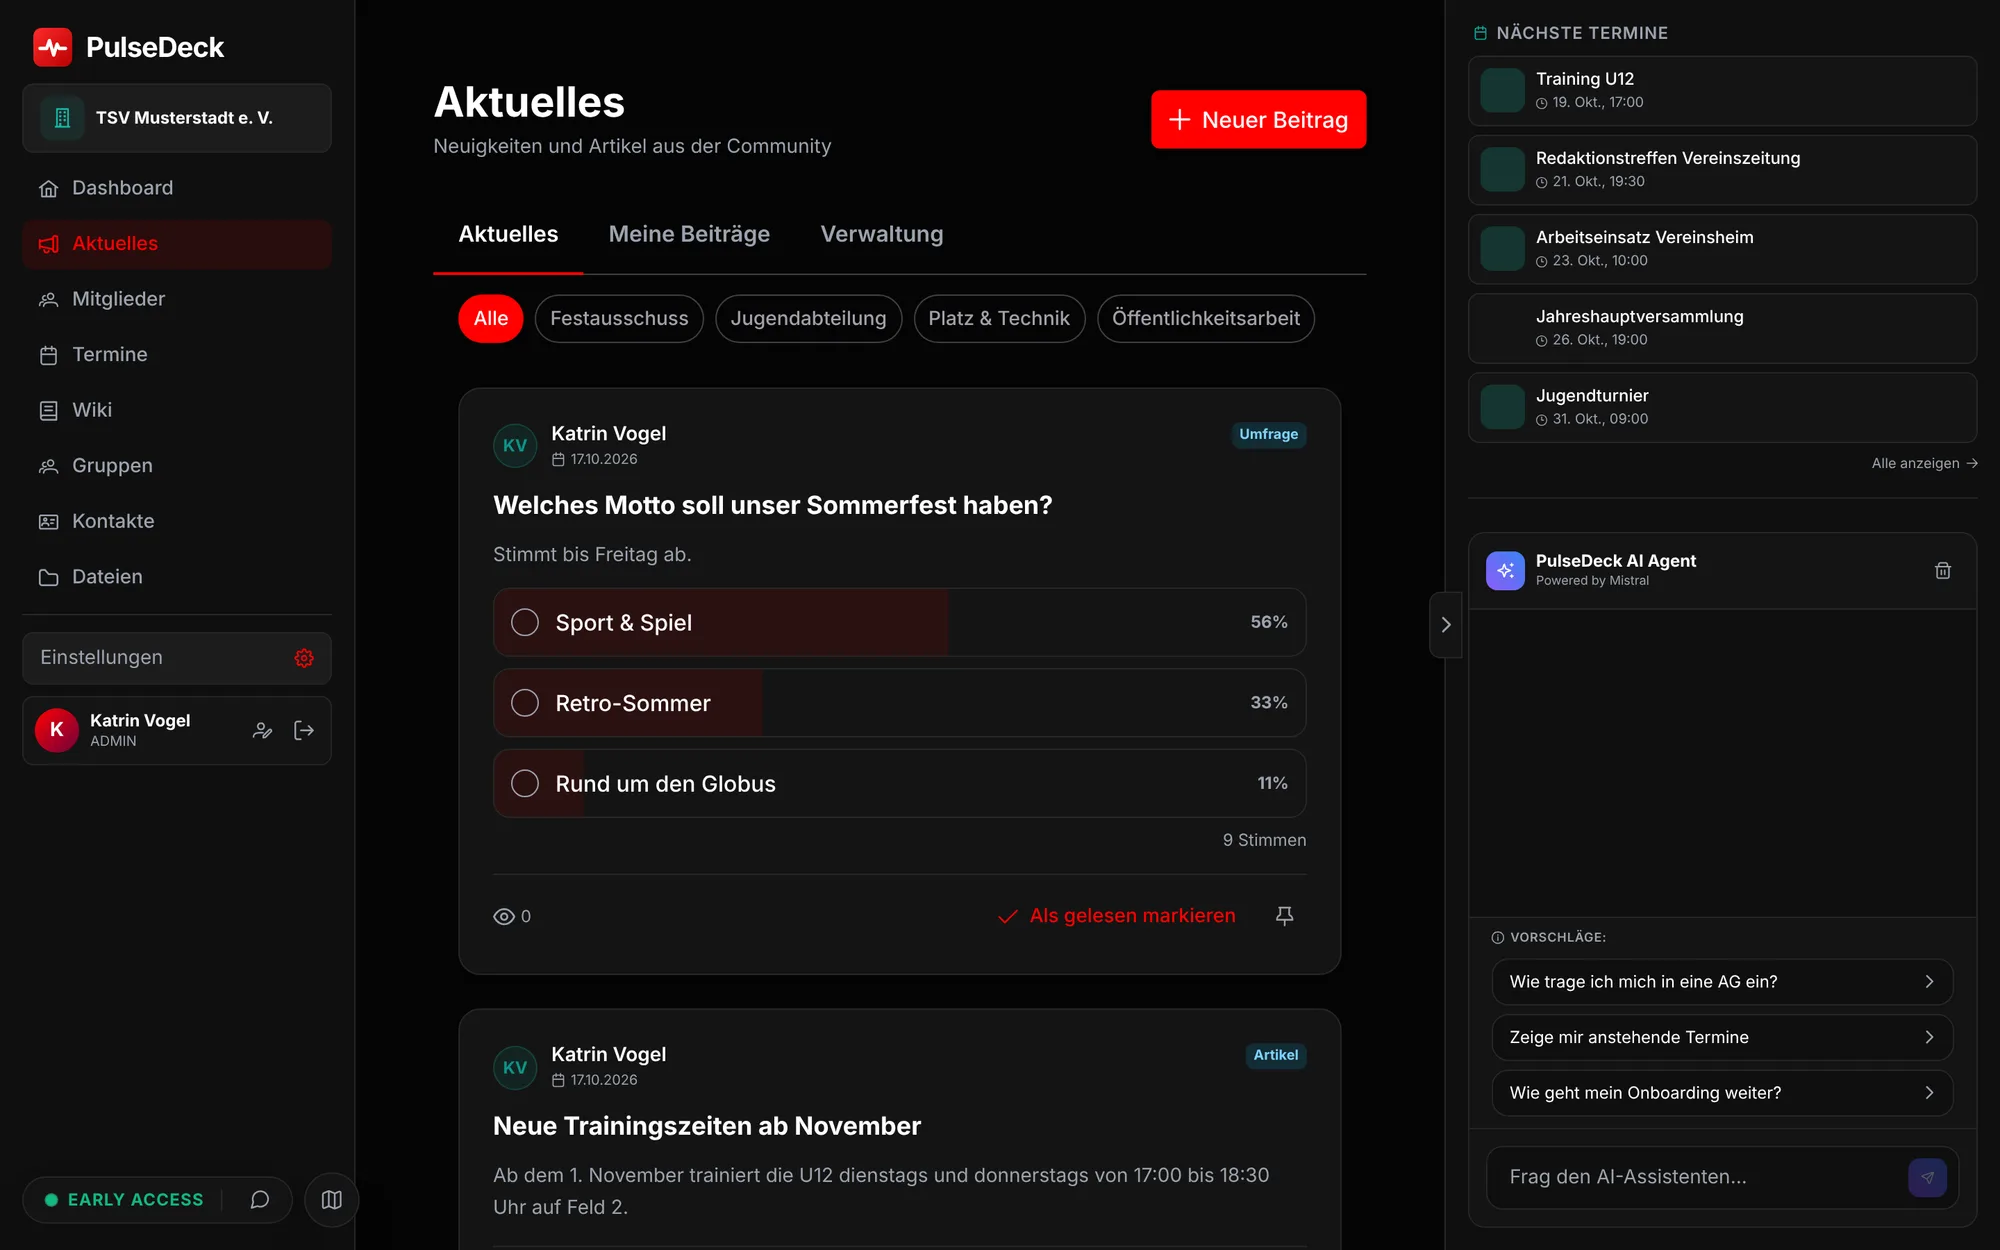The image size is (2000, 1250).
Task: Filter by Öffentlichkeitsarbeit chip
Action: click(1206, 319)
